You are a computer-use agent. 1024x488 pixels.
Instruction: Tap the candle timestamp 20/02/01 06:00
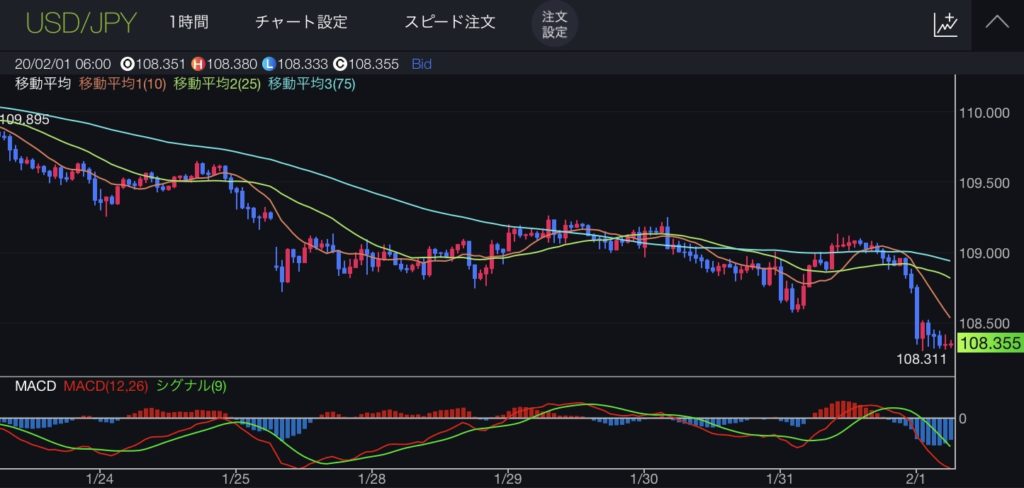pos(63,64)
